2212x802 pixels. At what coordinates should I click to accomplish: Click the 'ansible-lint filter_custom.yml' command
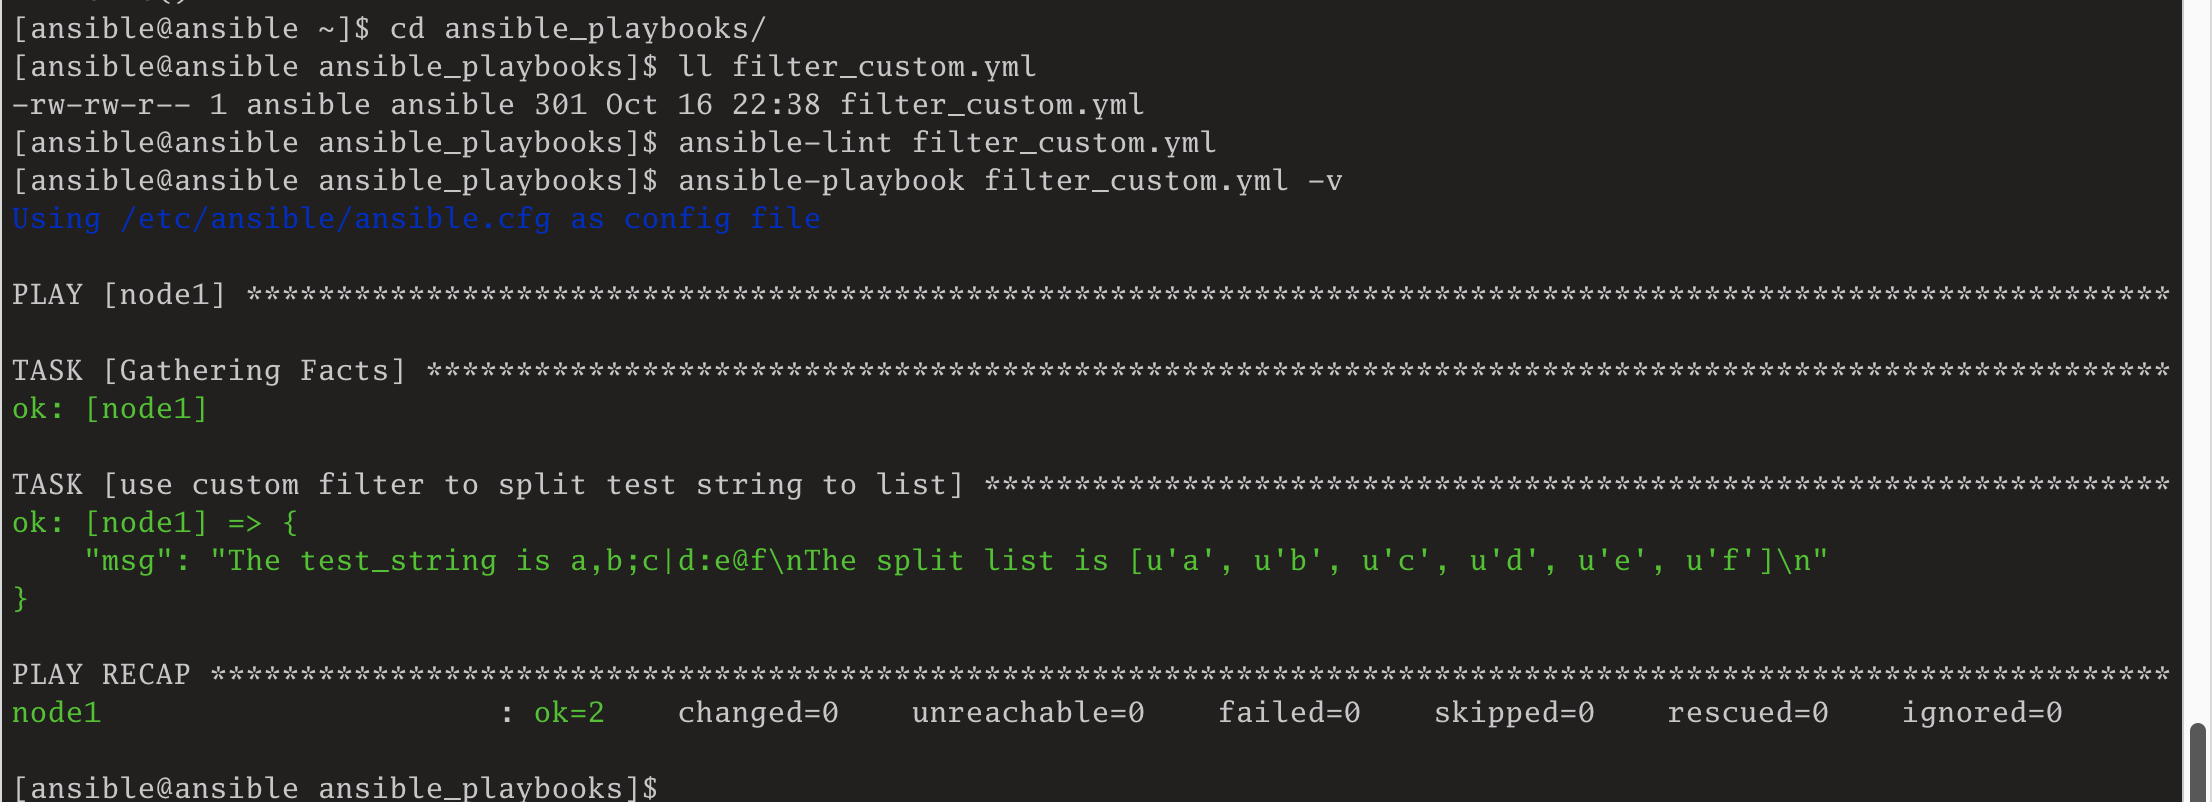tap(947, 143)
